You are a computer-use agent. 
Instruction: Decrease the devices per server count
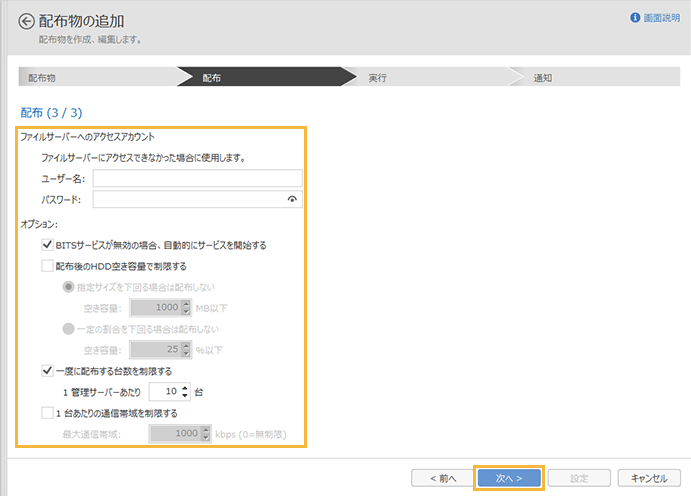pos(185,396)
